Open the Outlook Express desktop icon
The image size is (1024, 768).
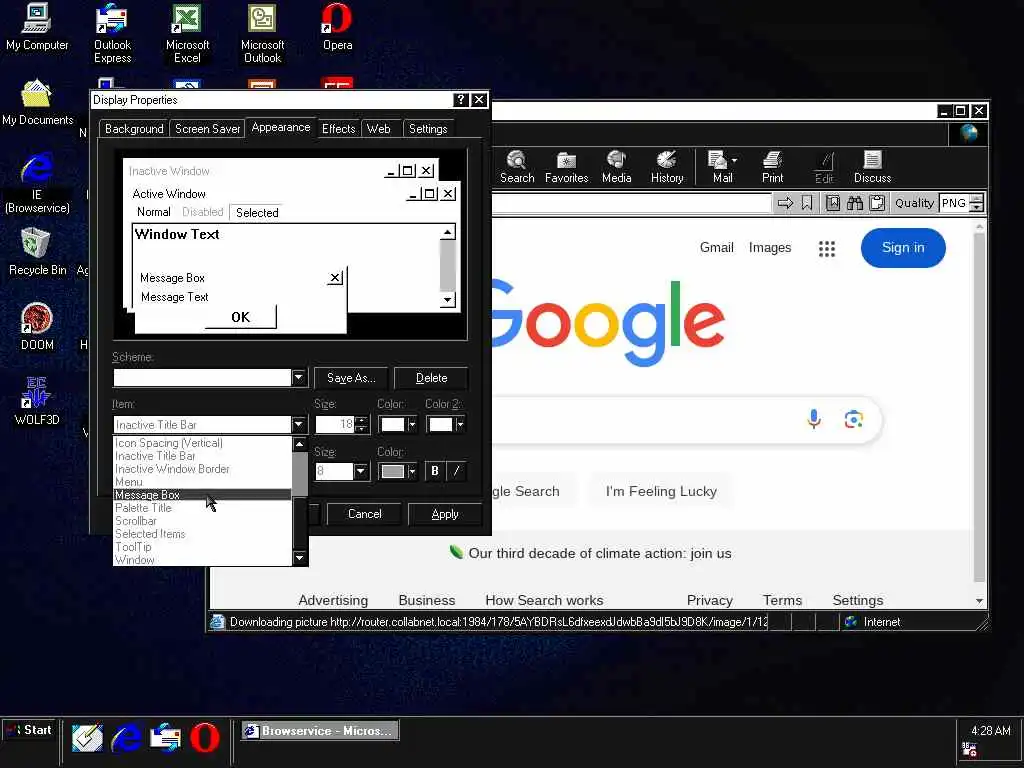coord(112,34)
